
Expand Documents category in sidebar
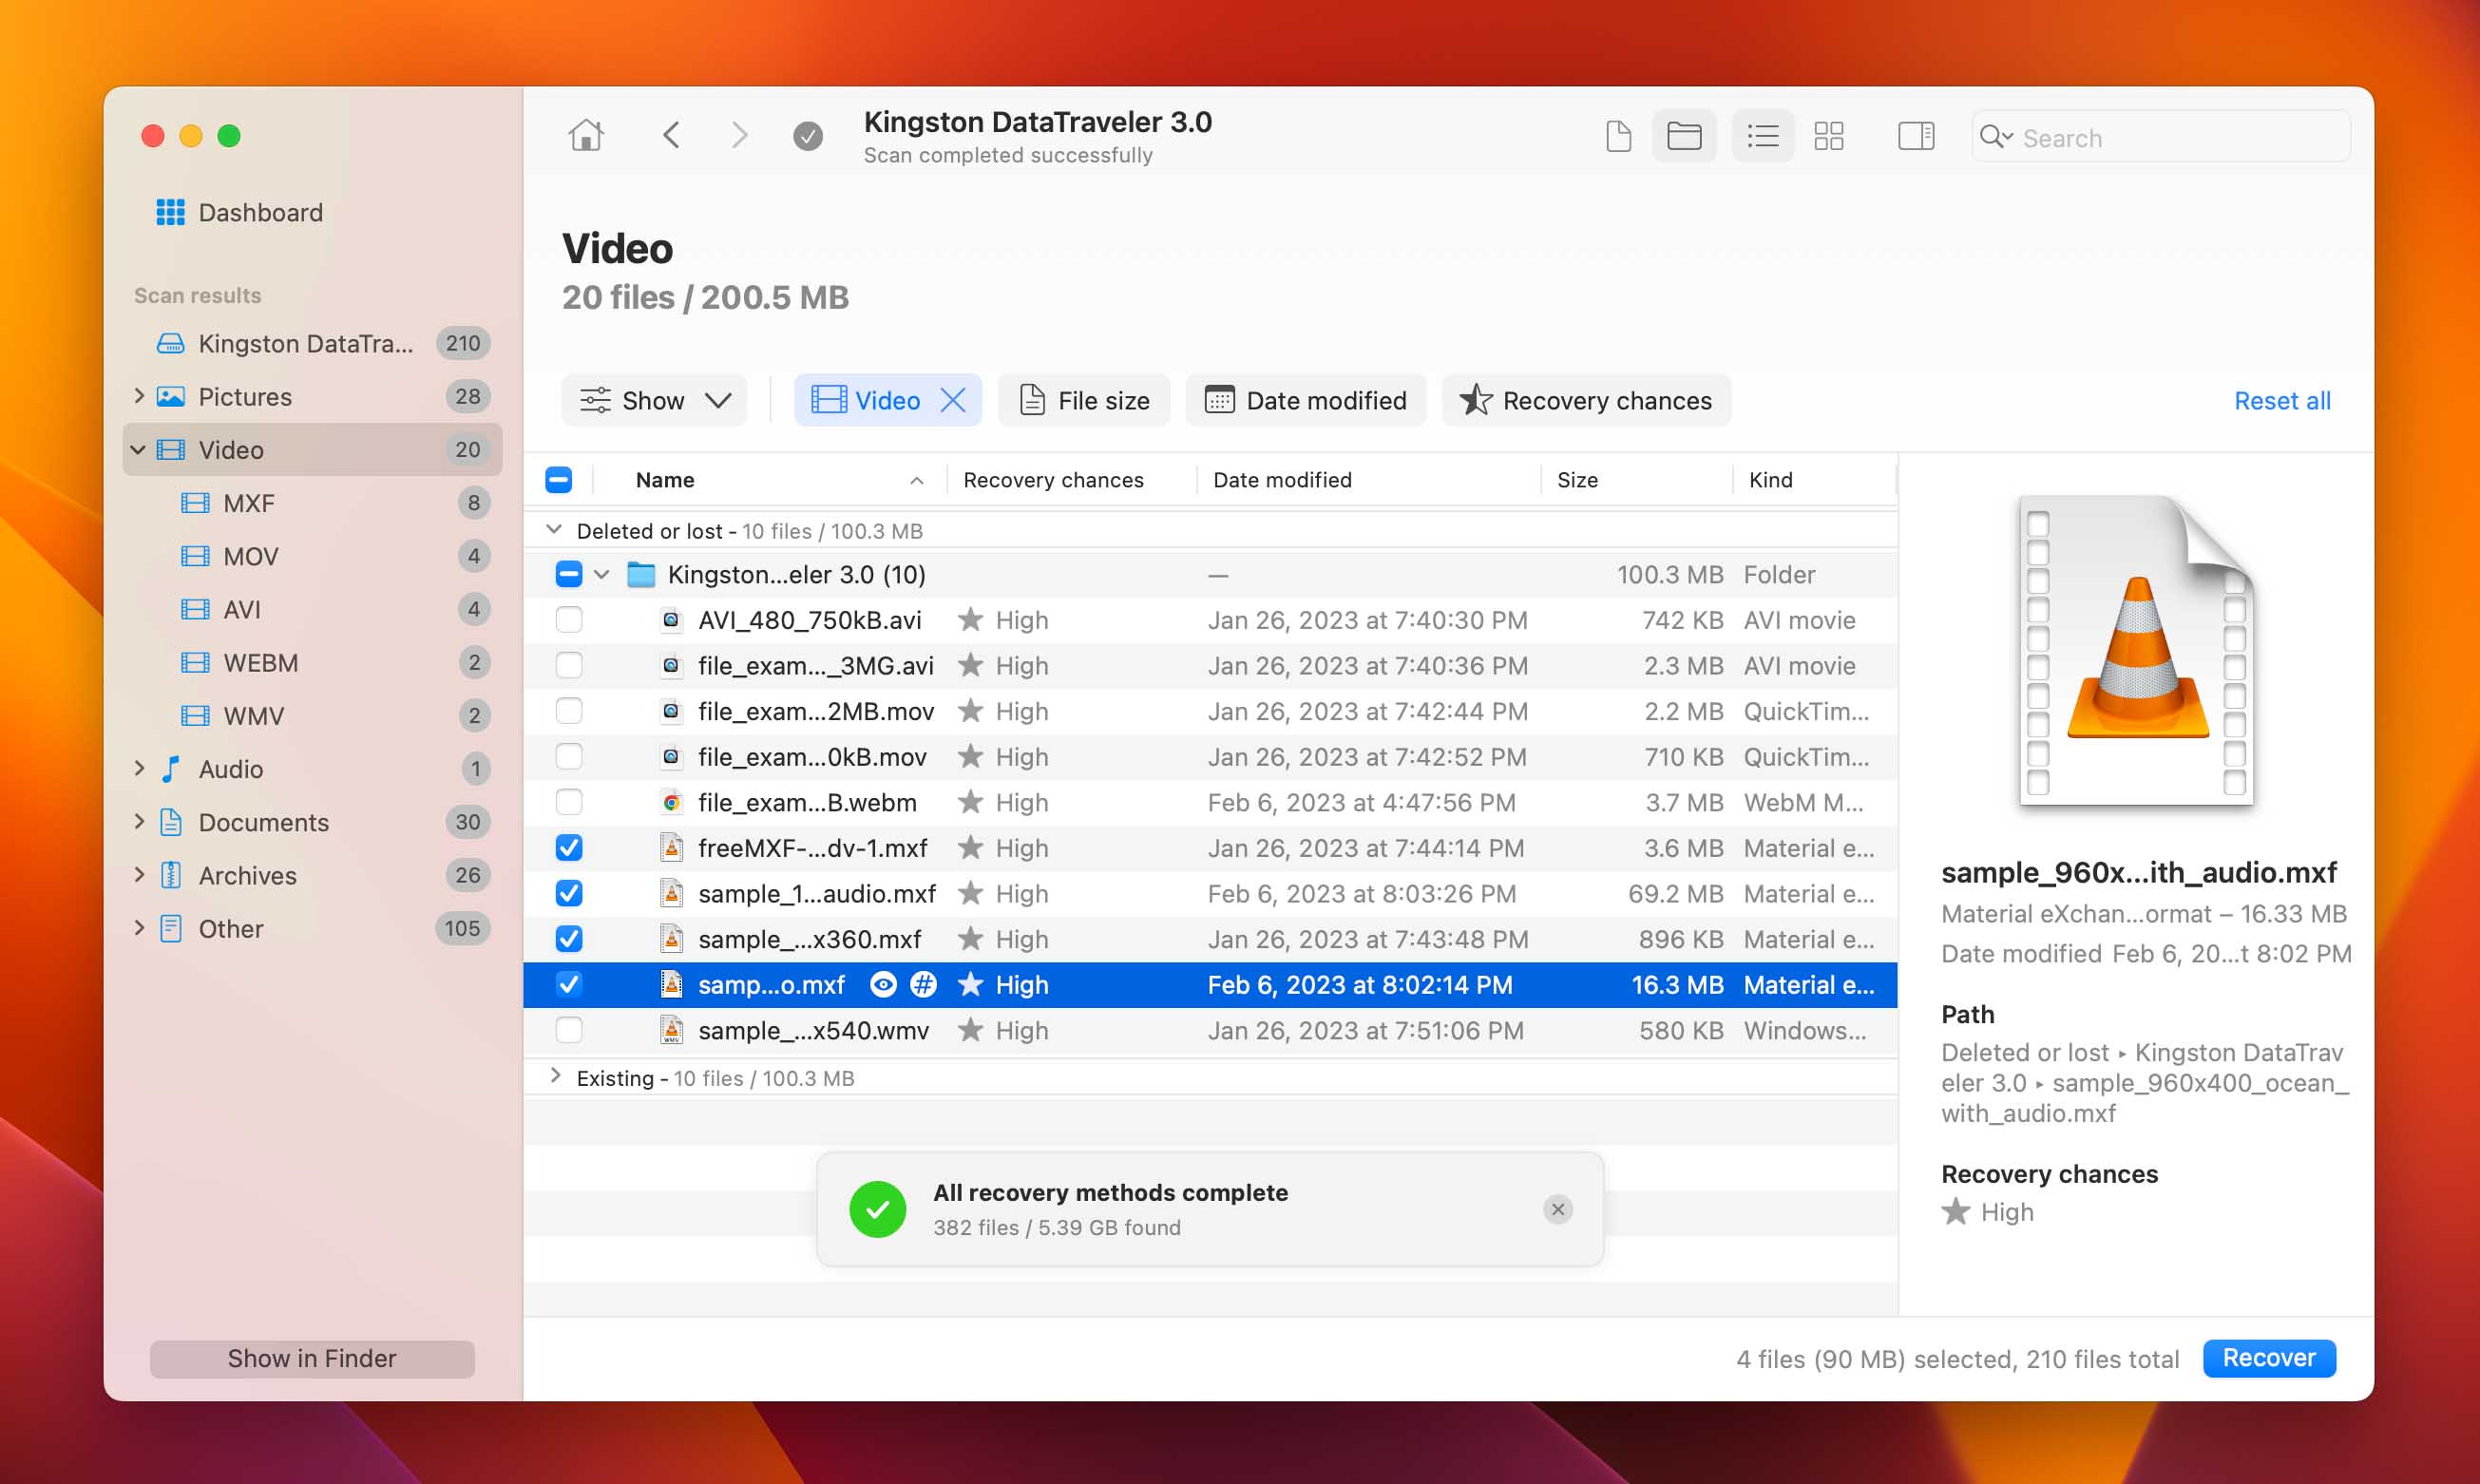pyautogui.click(x=139, y=821)
